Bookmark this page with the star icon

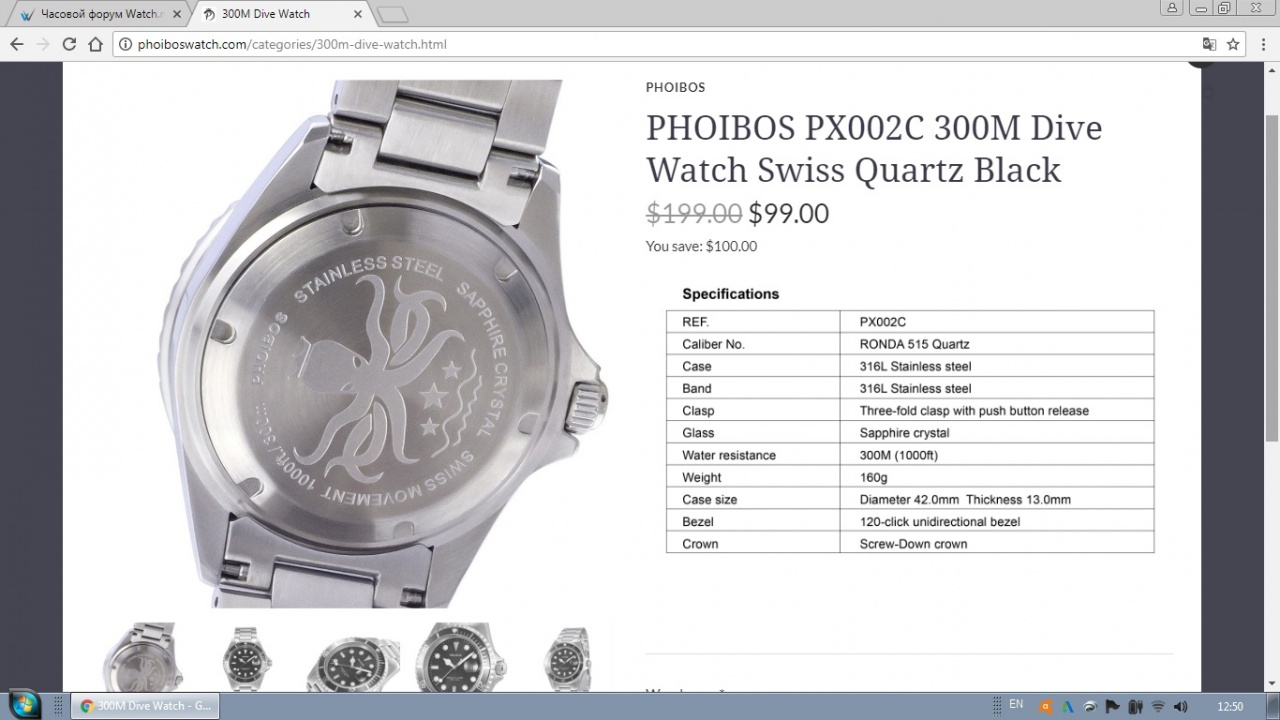coord(1233,44)
